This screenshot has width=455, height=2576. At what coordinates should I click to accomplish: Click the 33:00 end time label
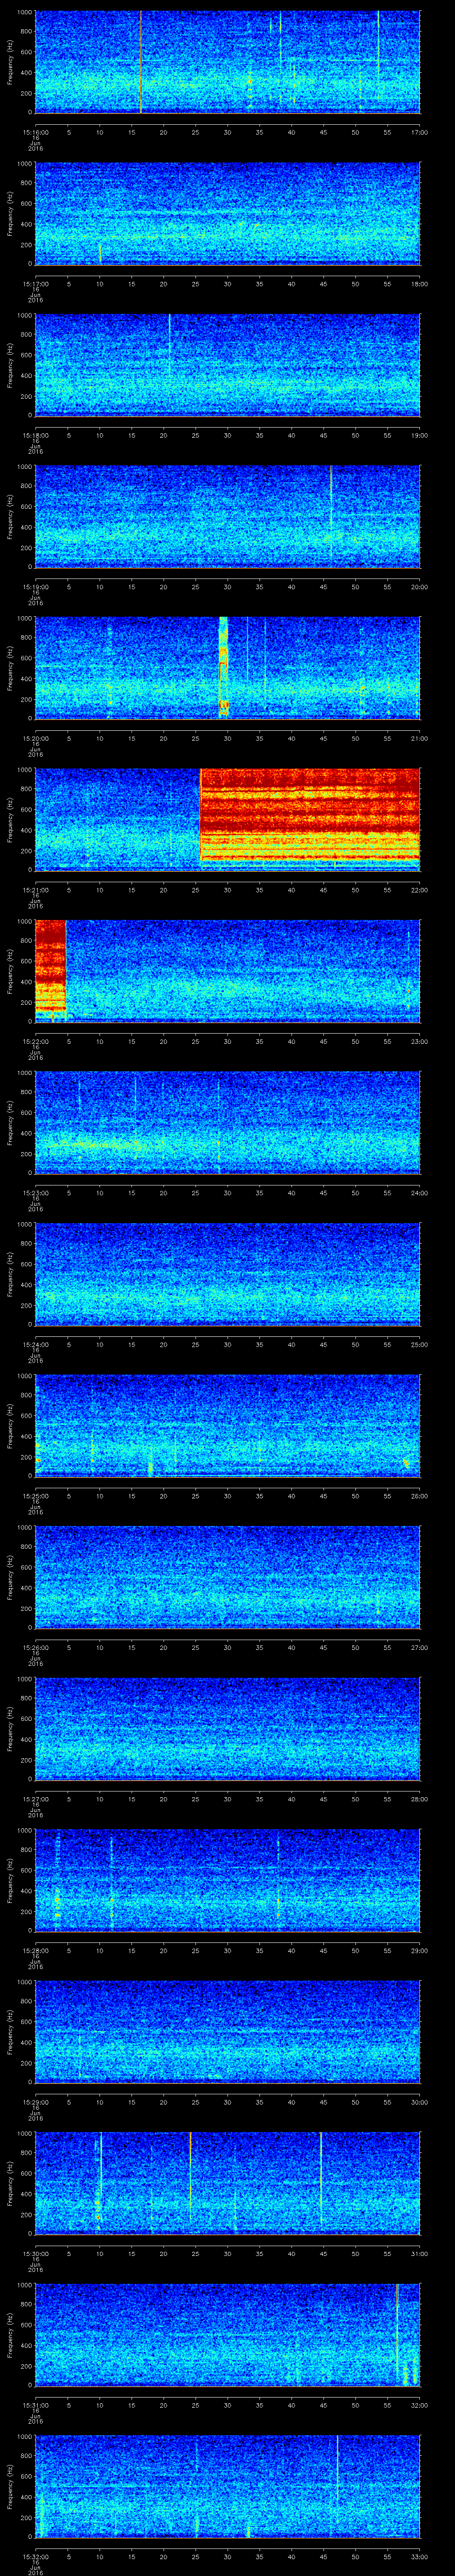pos(419,2556)
